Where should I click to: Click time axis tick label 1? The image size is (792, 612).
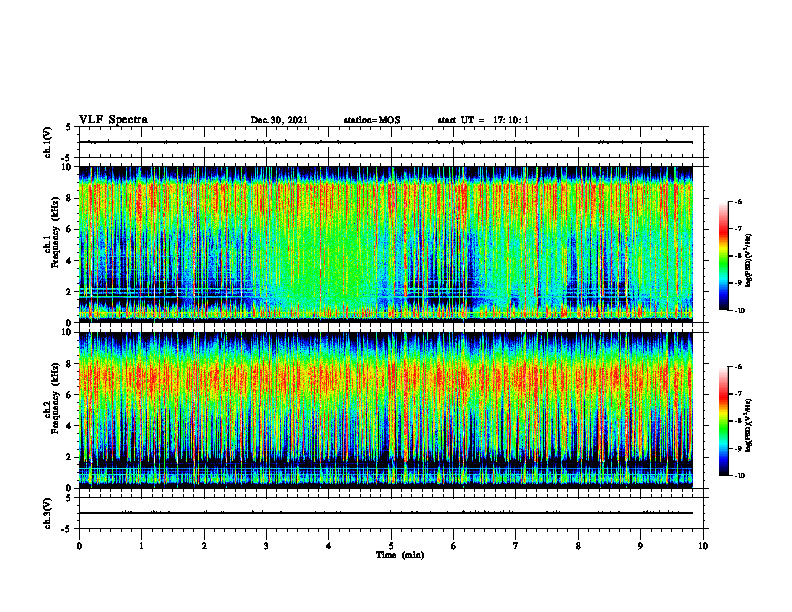pyautogui.click(x=141, y=546)
